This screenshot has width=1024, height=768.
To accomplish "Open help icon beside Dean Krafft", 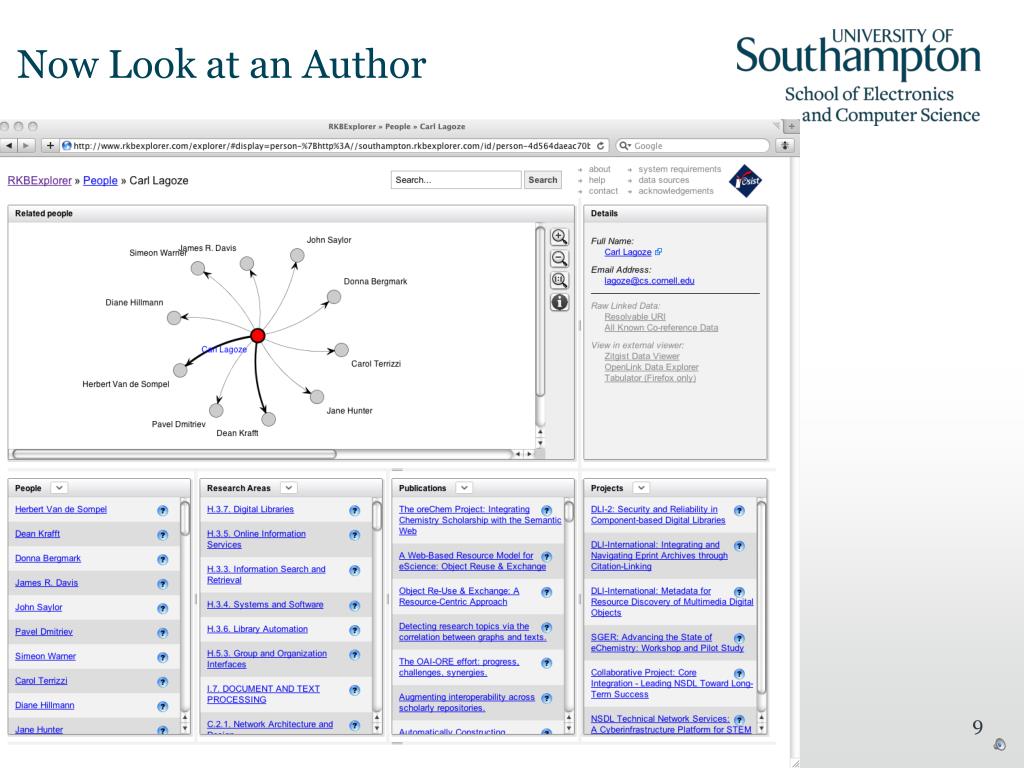I will coord(163,535).
